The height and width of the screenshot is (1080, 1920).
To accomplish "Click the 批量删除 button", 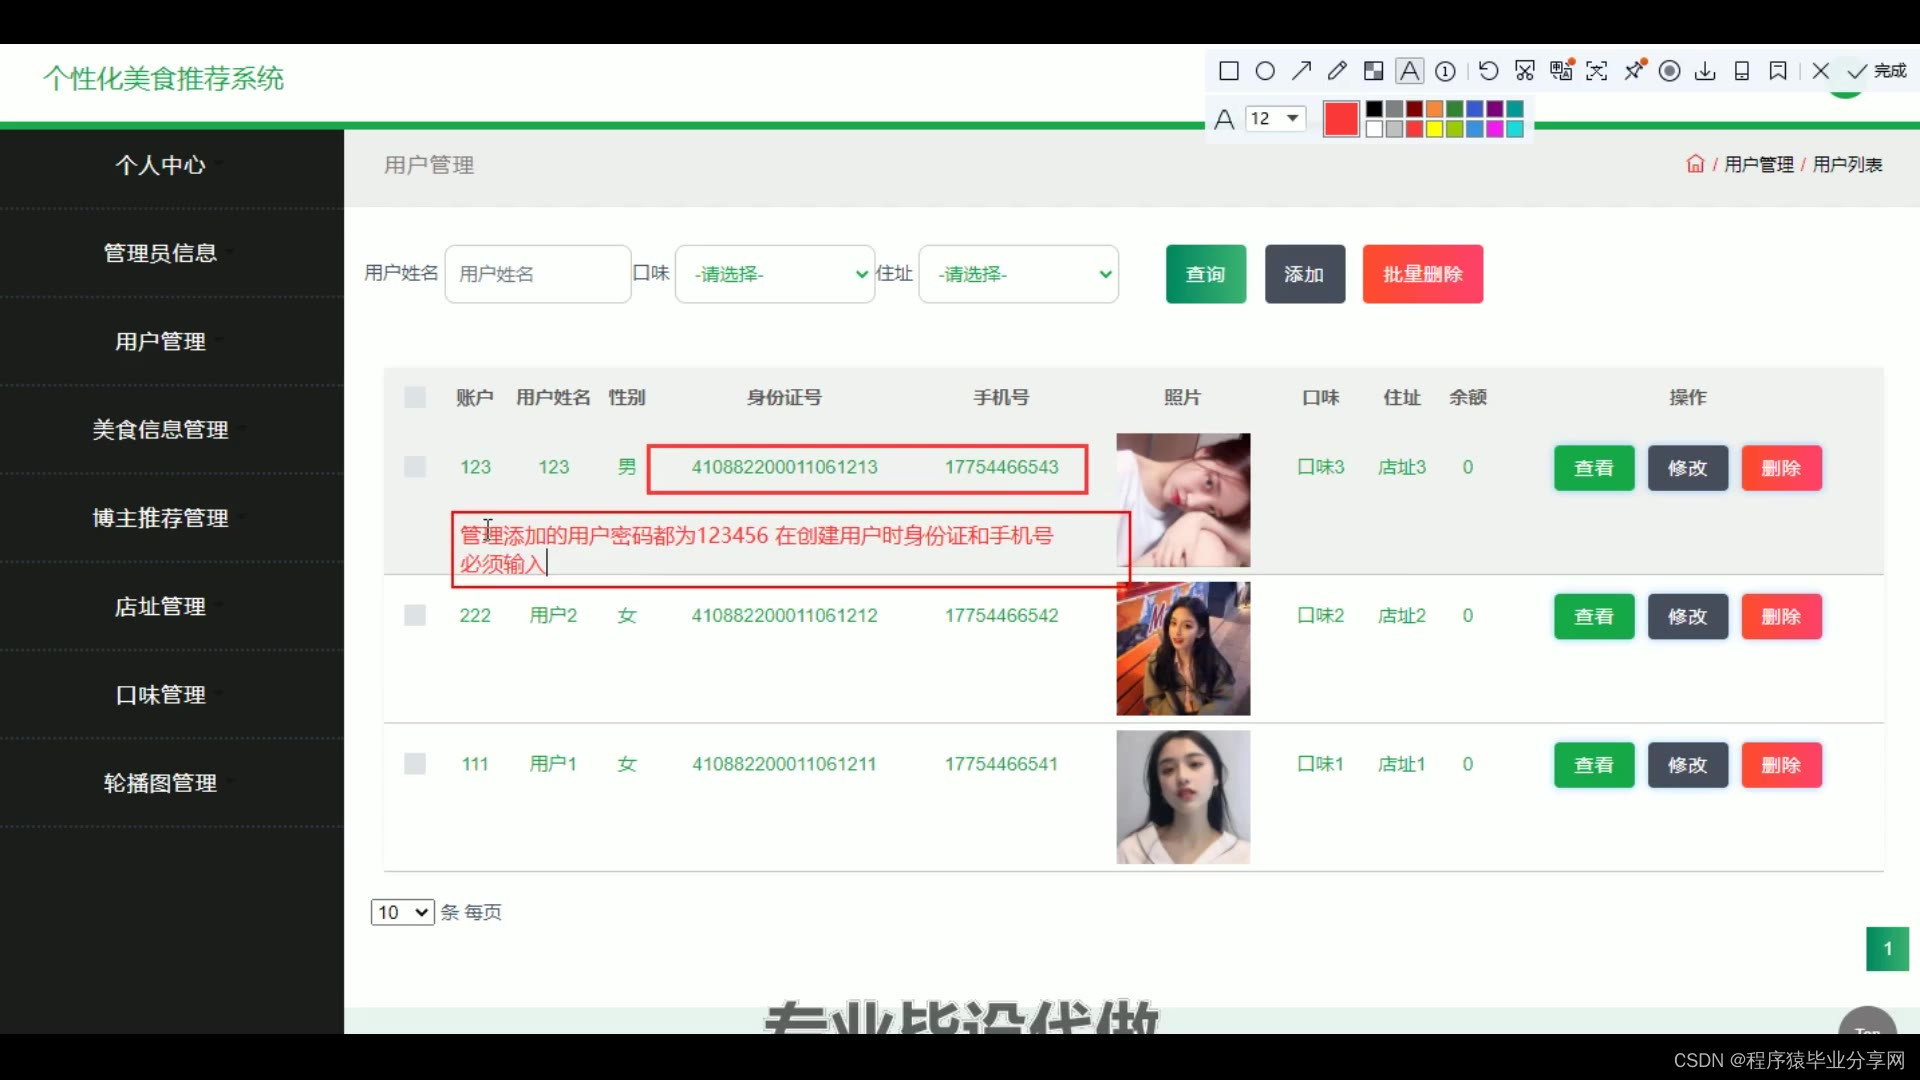I will coord(1422,274).
